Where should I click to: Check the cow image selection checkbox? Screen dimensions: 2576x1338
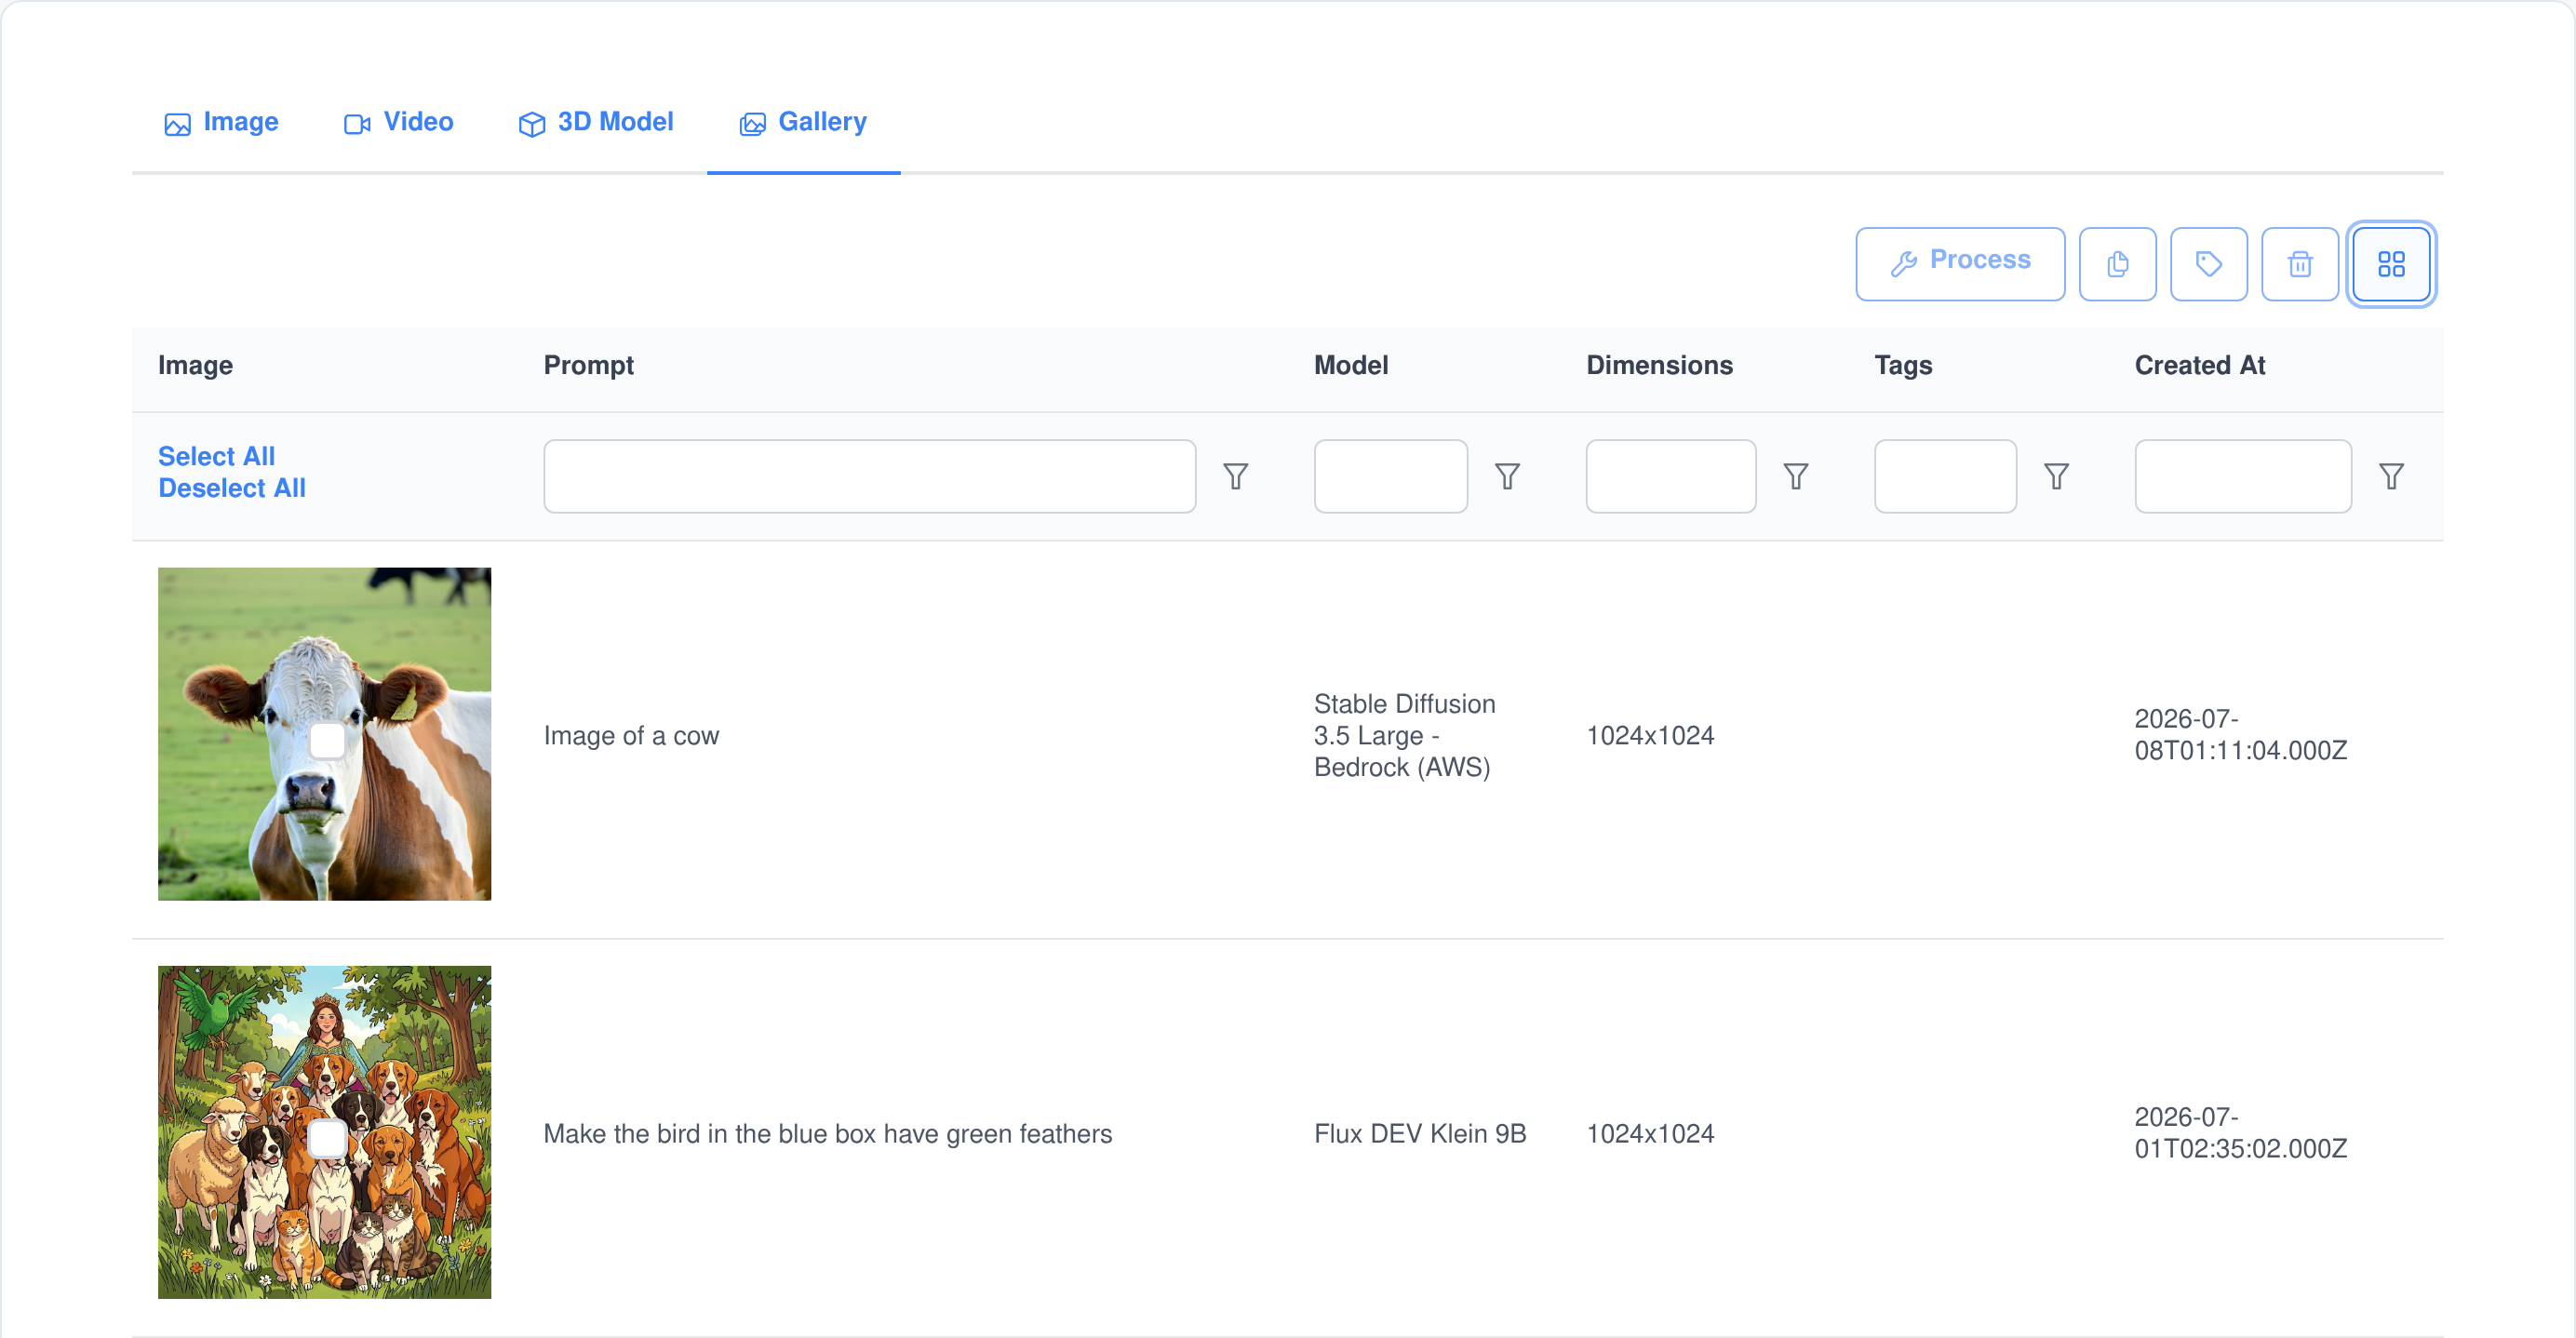(327, 741)
